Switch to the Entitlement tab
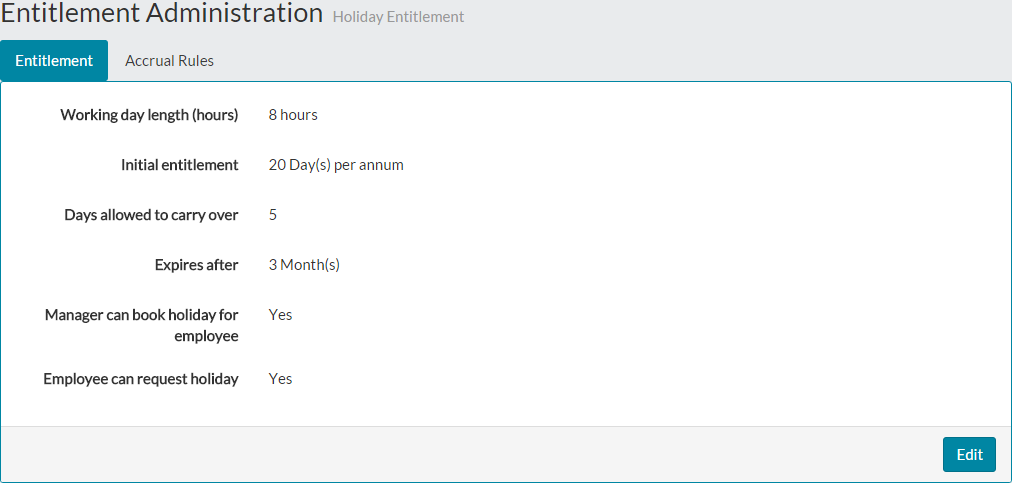The height and width of the screenshot is (483, 1012). pyautogui.click(x=54, y=61)
